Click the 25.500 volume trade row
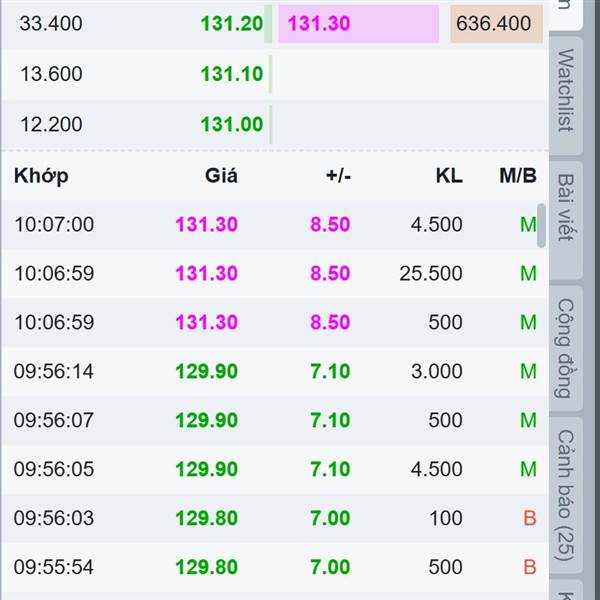Image resolution: width=600 pixels, height=600 pixels. tap(270, 274)
